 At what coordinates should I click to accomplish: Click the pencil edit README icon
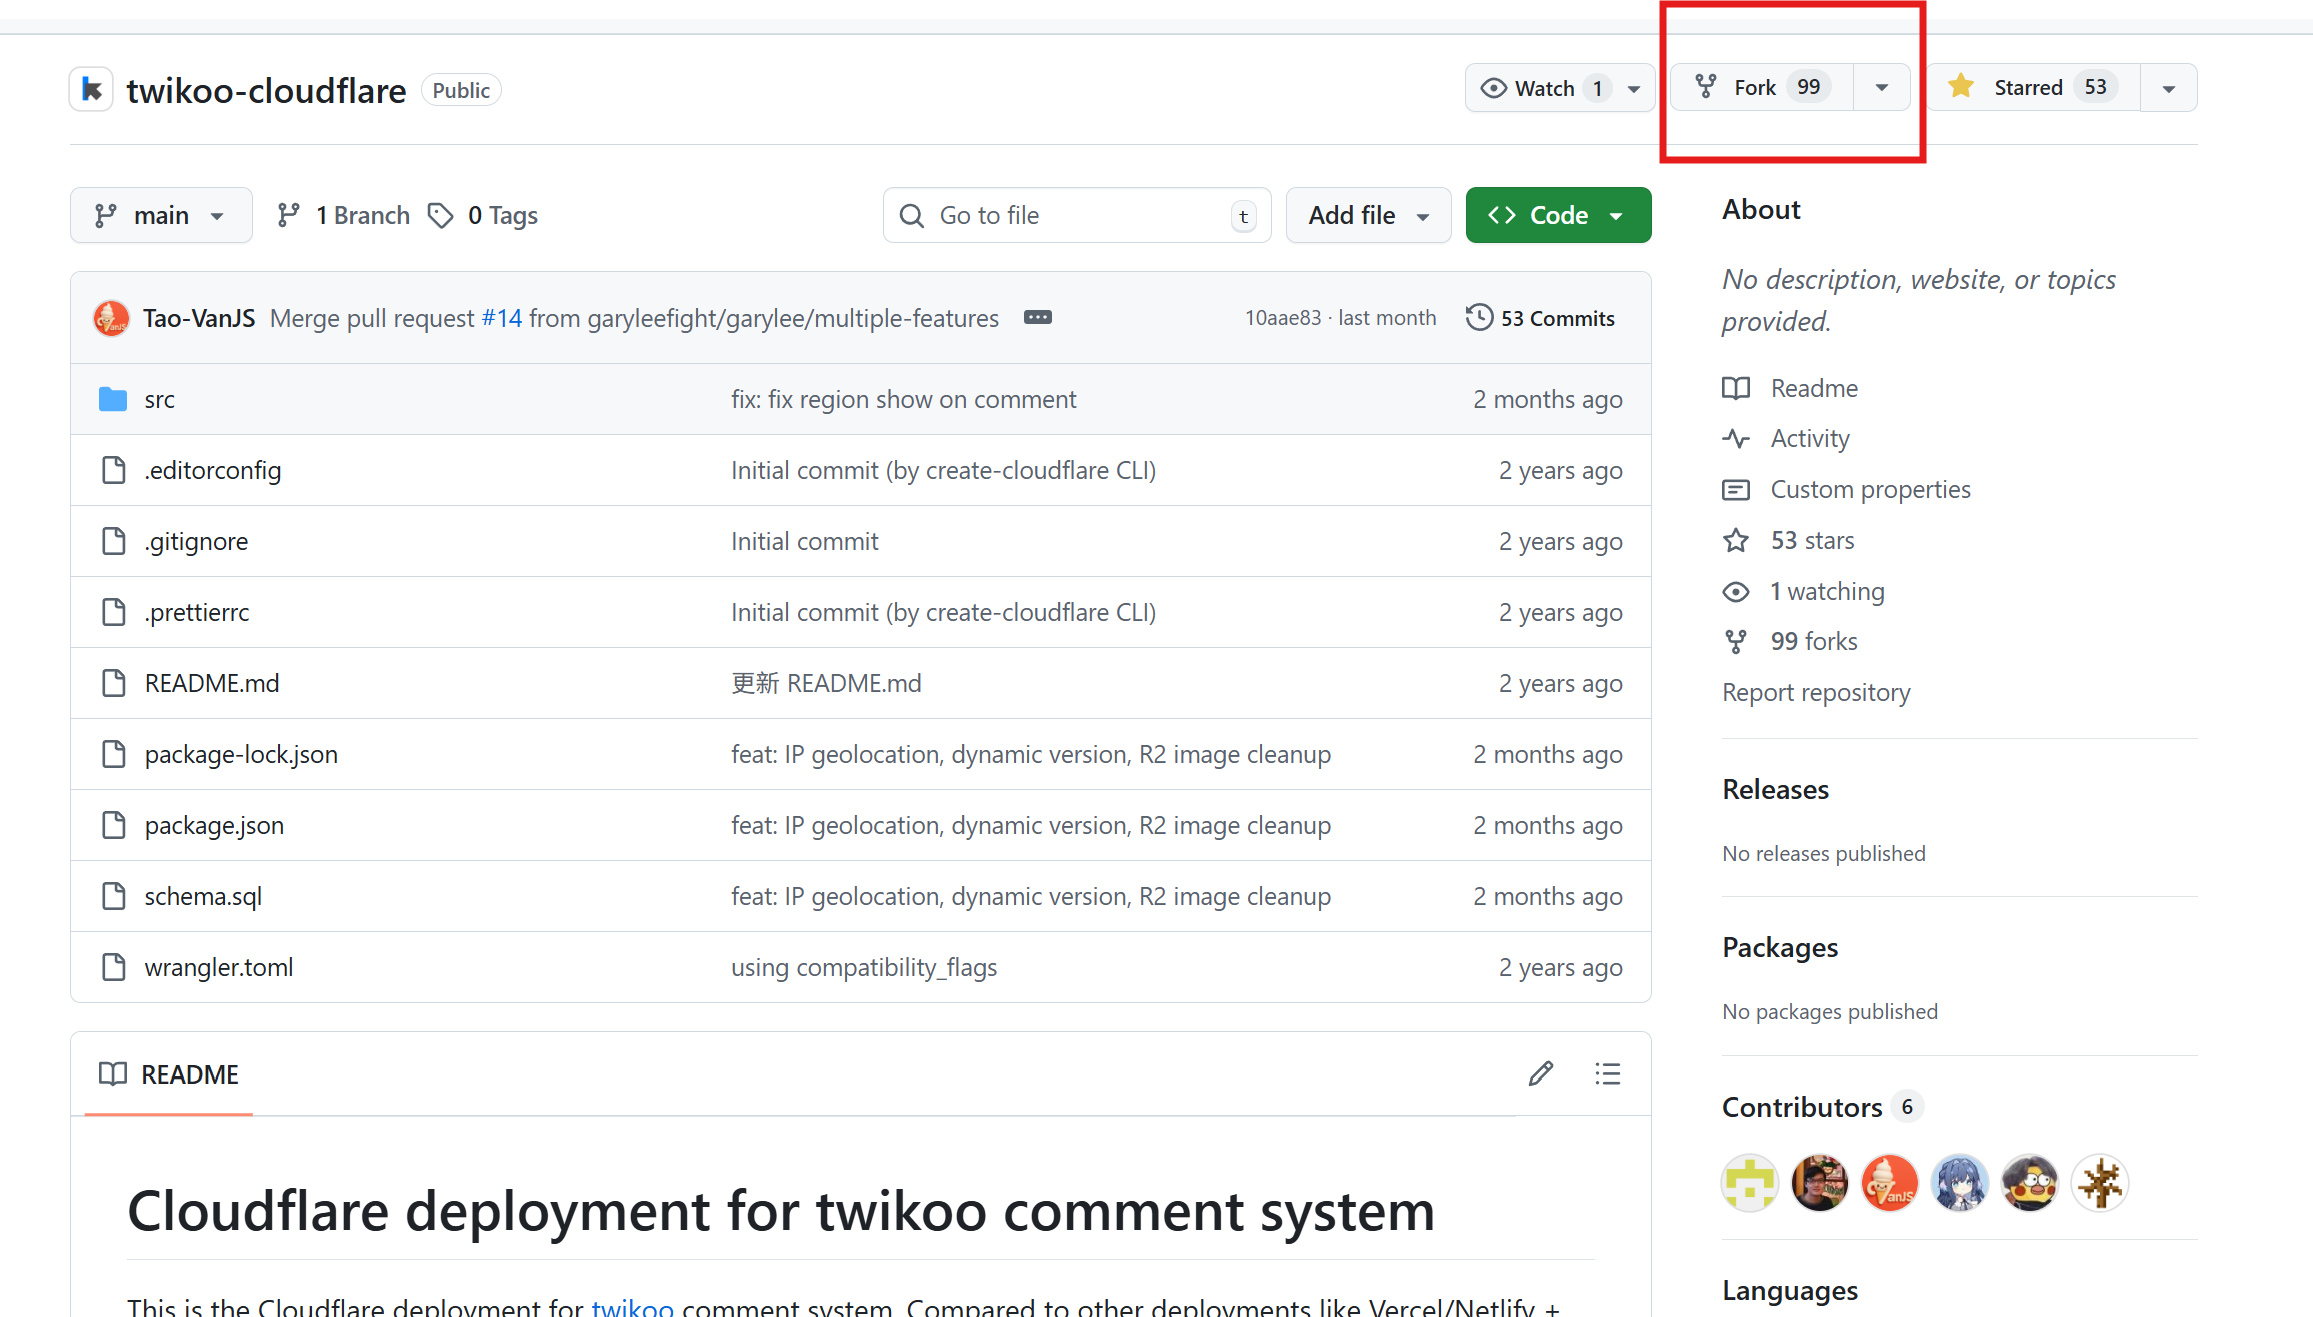1541,1074
